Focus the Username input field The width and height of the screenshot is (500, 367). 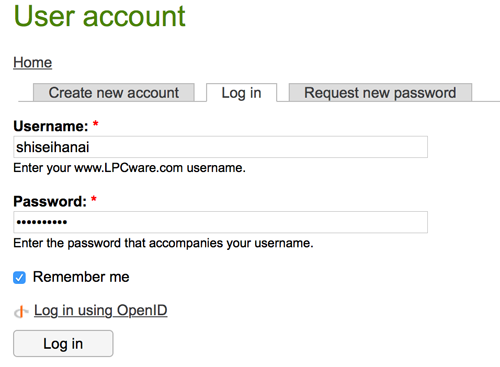click(x=220, y=147)
